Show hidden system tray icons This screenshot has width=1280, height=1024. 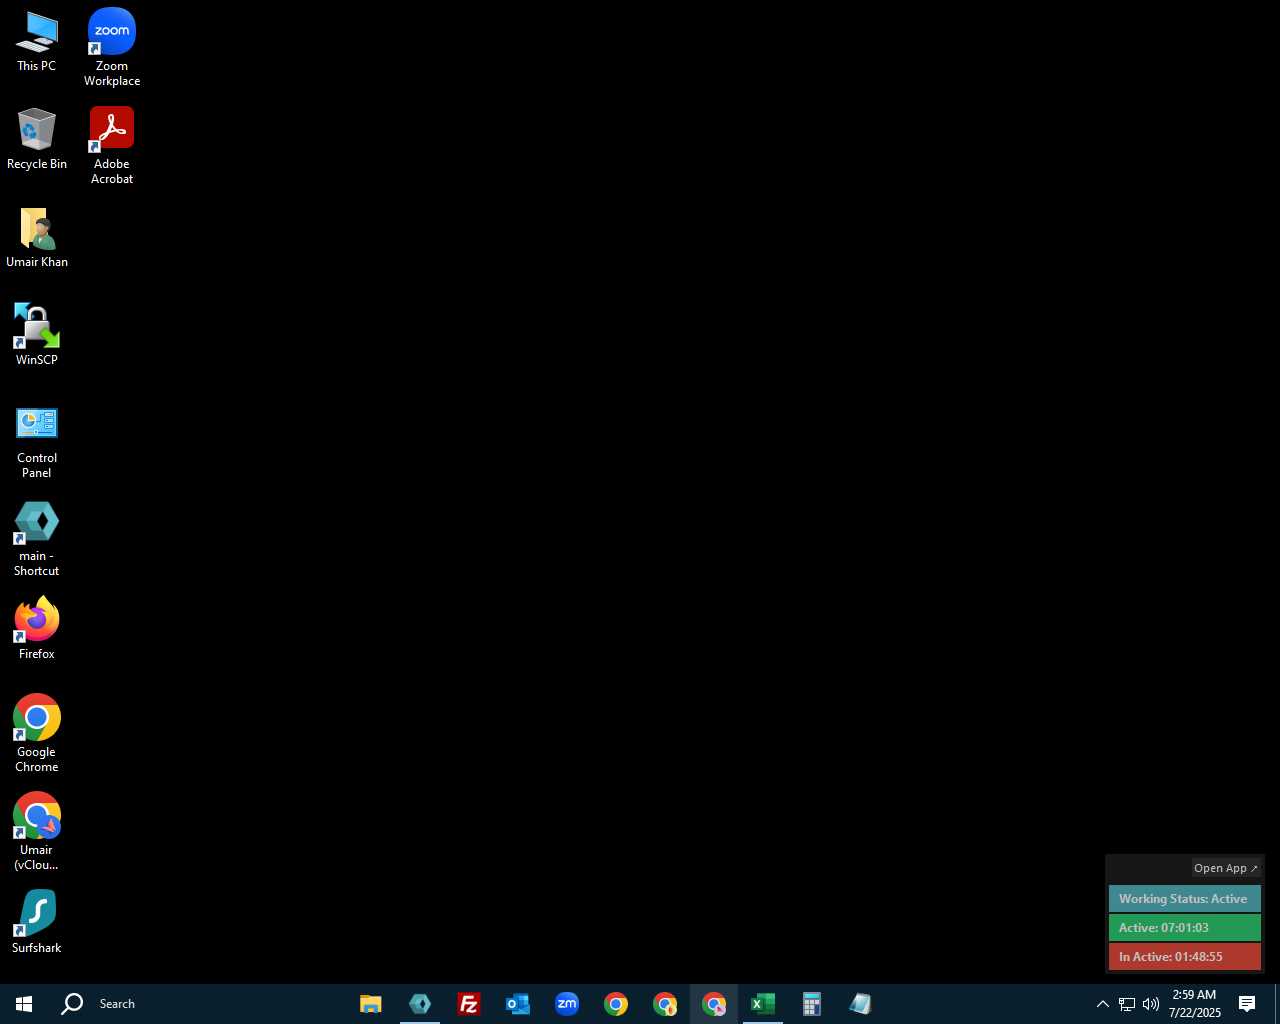coord(1102,1004)
